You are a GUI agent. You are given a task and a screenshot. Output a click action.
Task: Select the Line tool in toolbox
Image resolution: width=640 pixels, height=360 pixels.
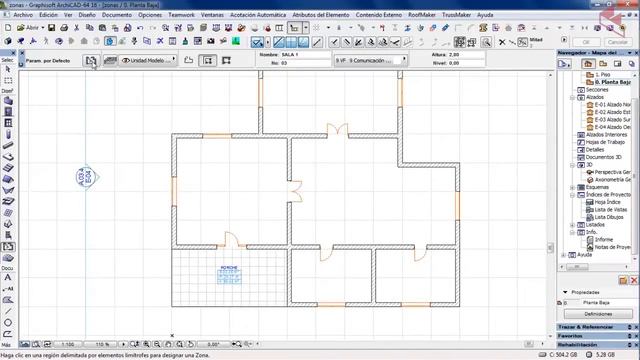tap(8, 311)
